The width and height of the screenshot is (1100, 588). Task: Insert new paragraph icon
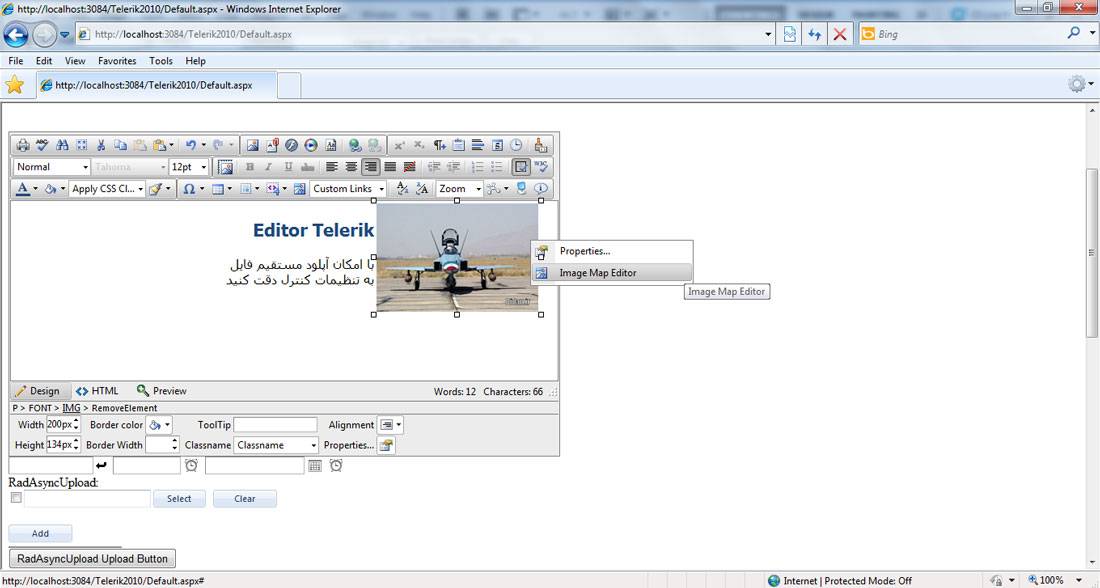pos(439,145)
